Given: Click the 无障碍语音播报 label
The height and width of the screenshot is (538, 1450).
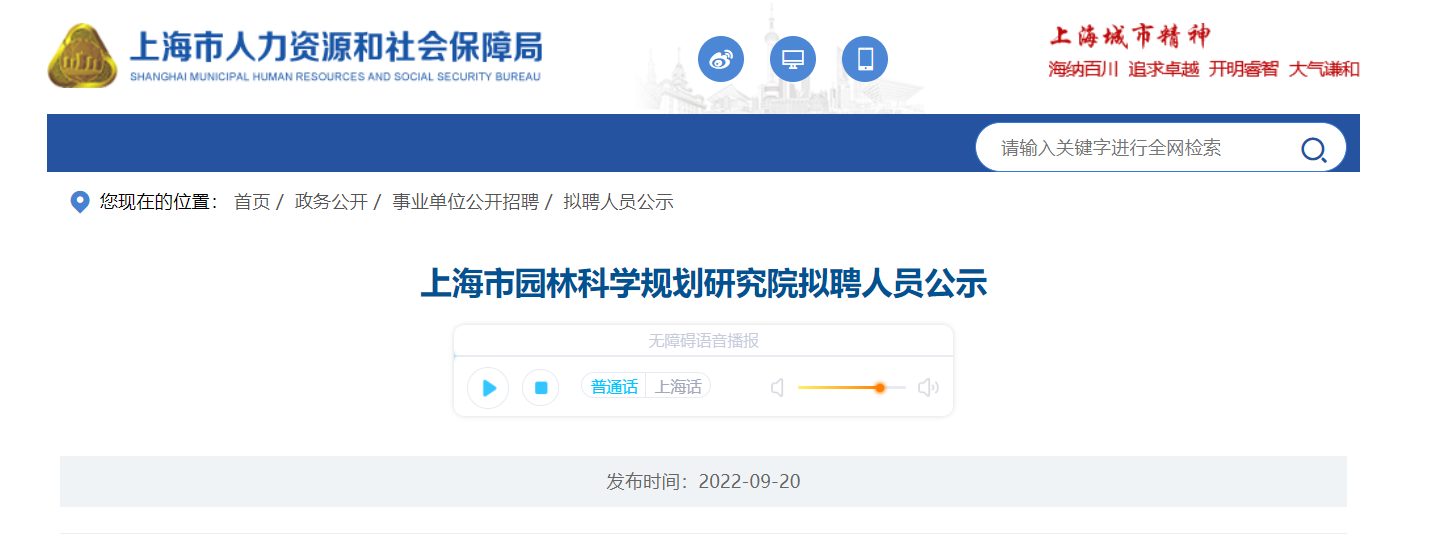Looking at the screenshot, I should [703, 341].
